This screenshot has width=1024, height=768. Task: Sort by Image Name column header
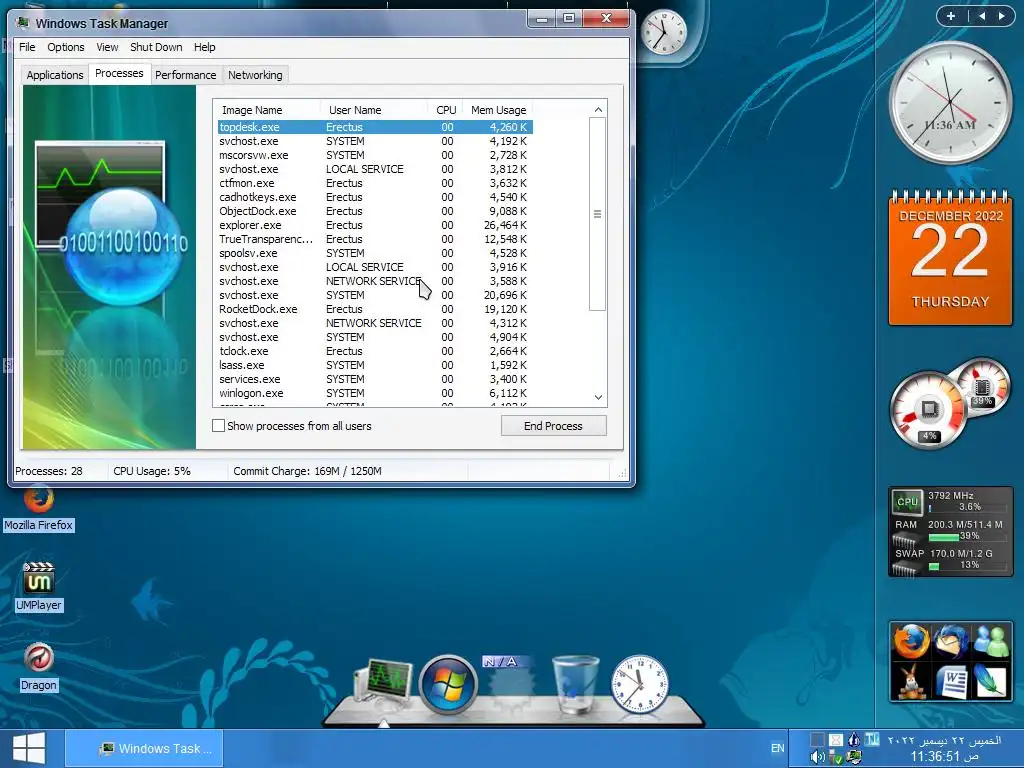266,110
